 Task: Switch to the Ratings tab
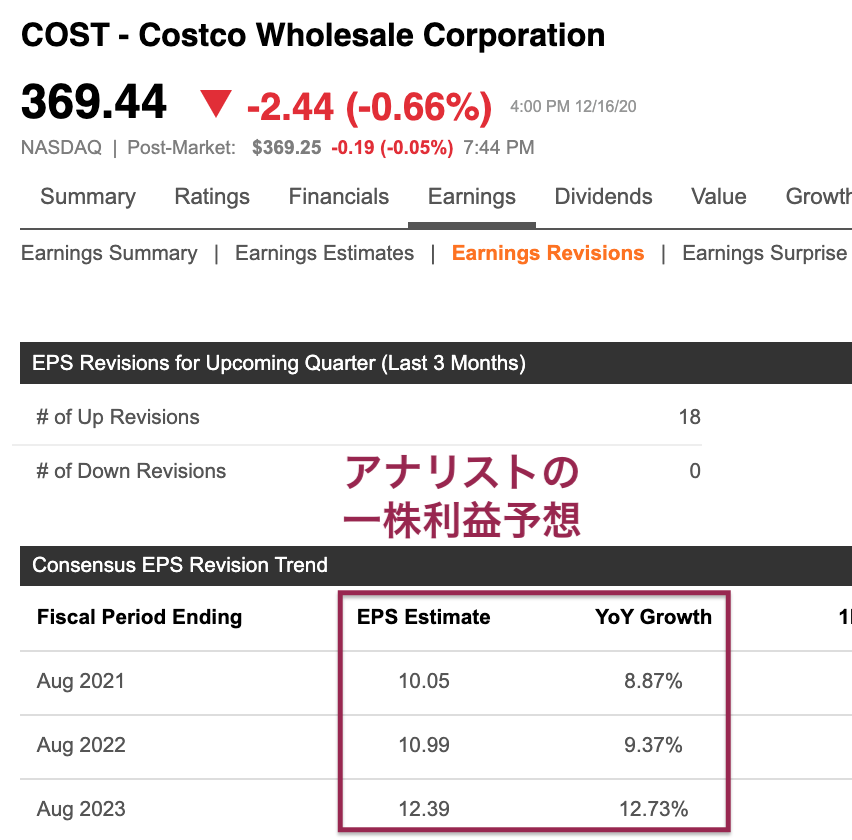(212, 197)
